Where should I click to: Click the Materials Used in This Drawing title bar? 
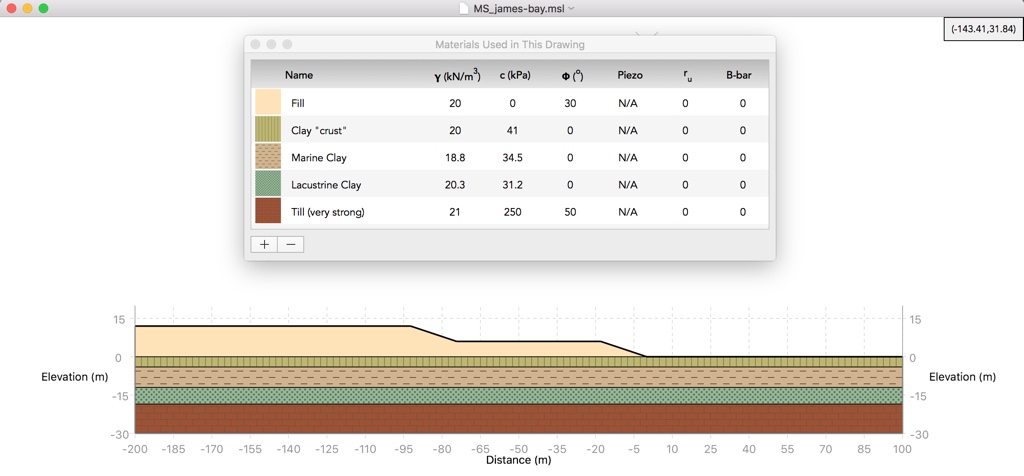coord(509,44)
